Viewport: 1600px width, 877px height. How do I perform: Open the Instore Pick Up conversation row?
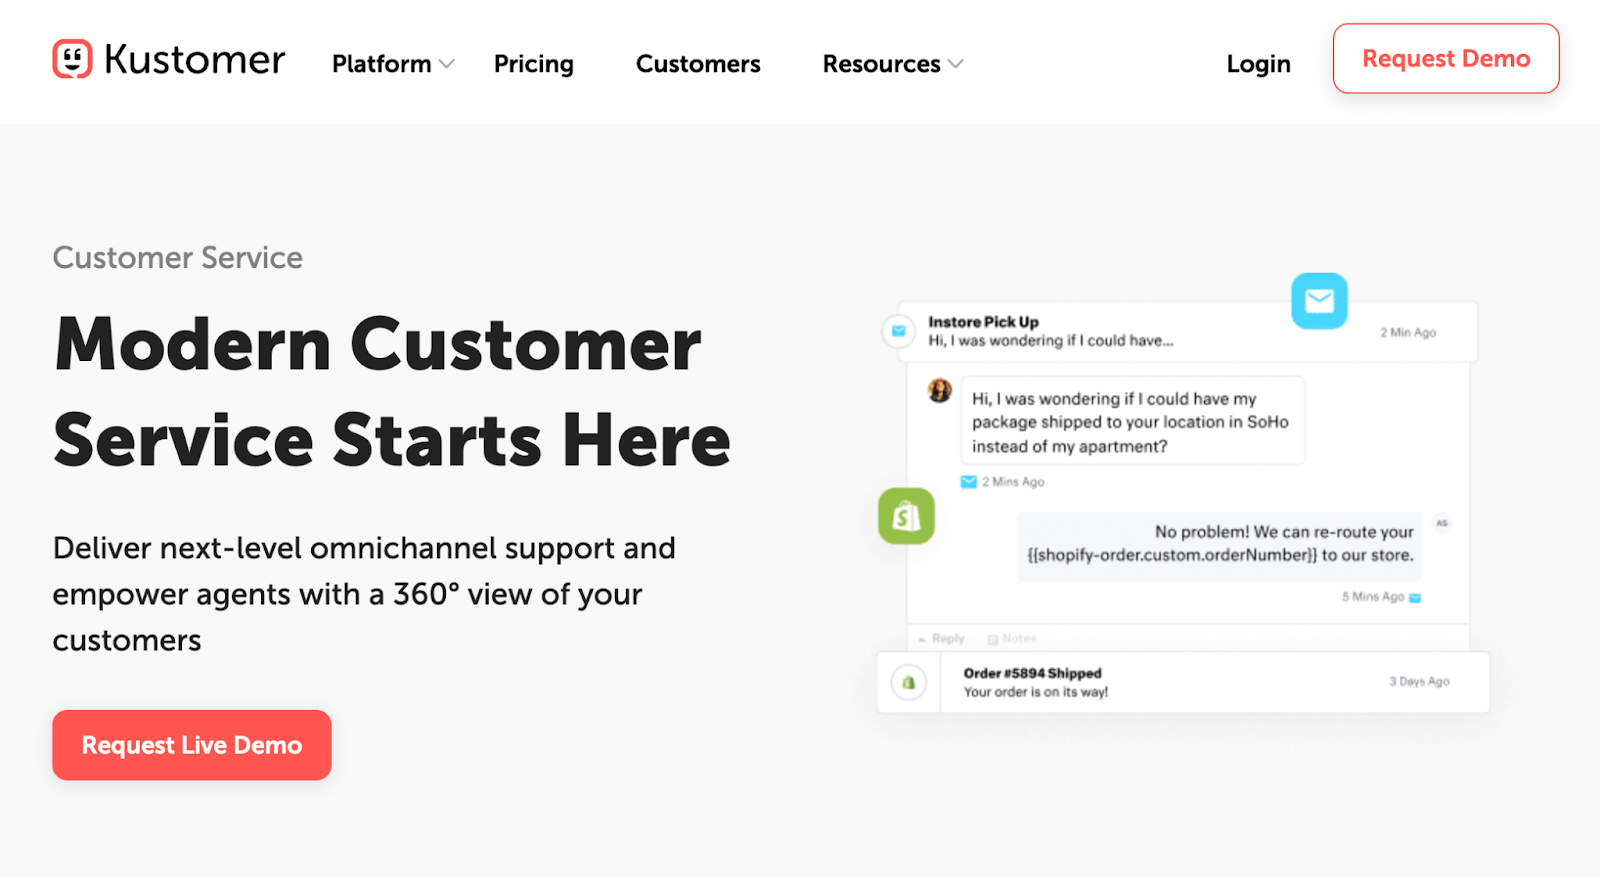1150,331
